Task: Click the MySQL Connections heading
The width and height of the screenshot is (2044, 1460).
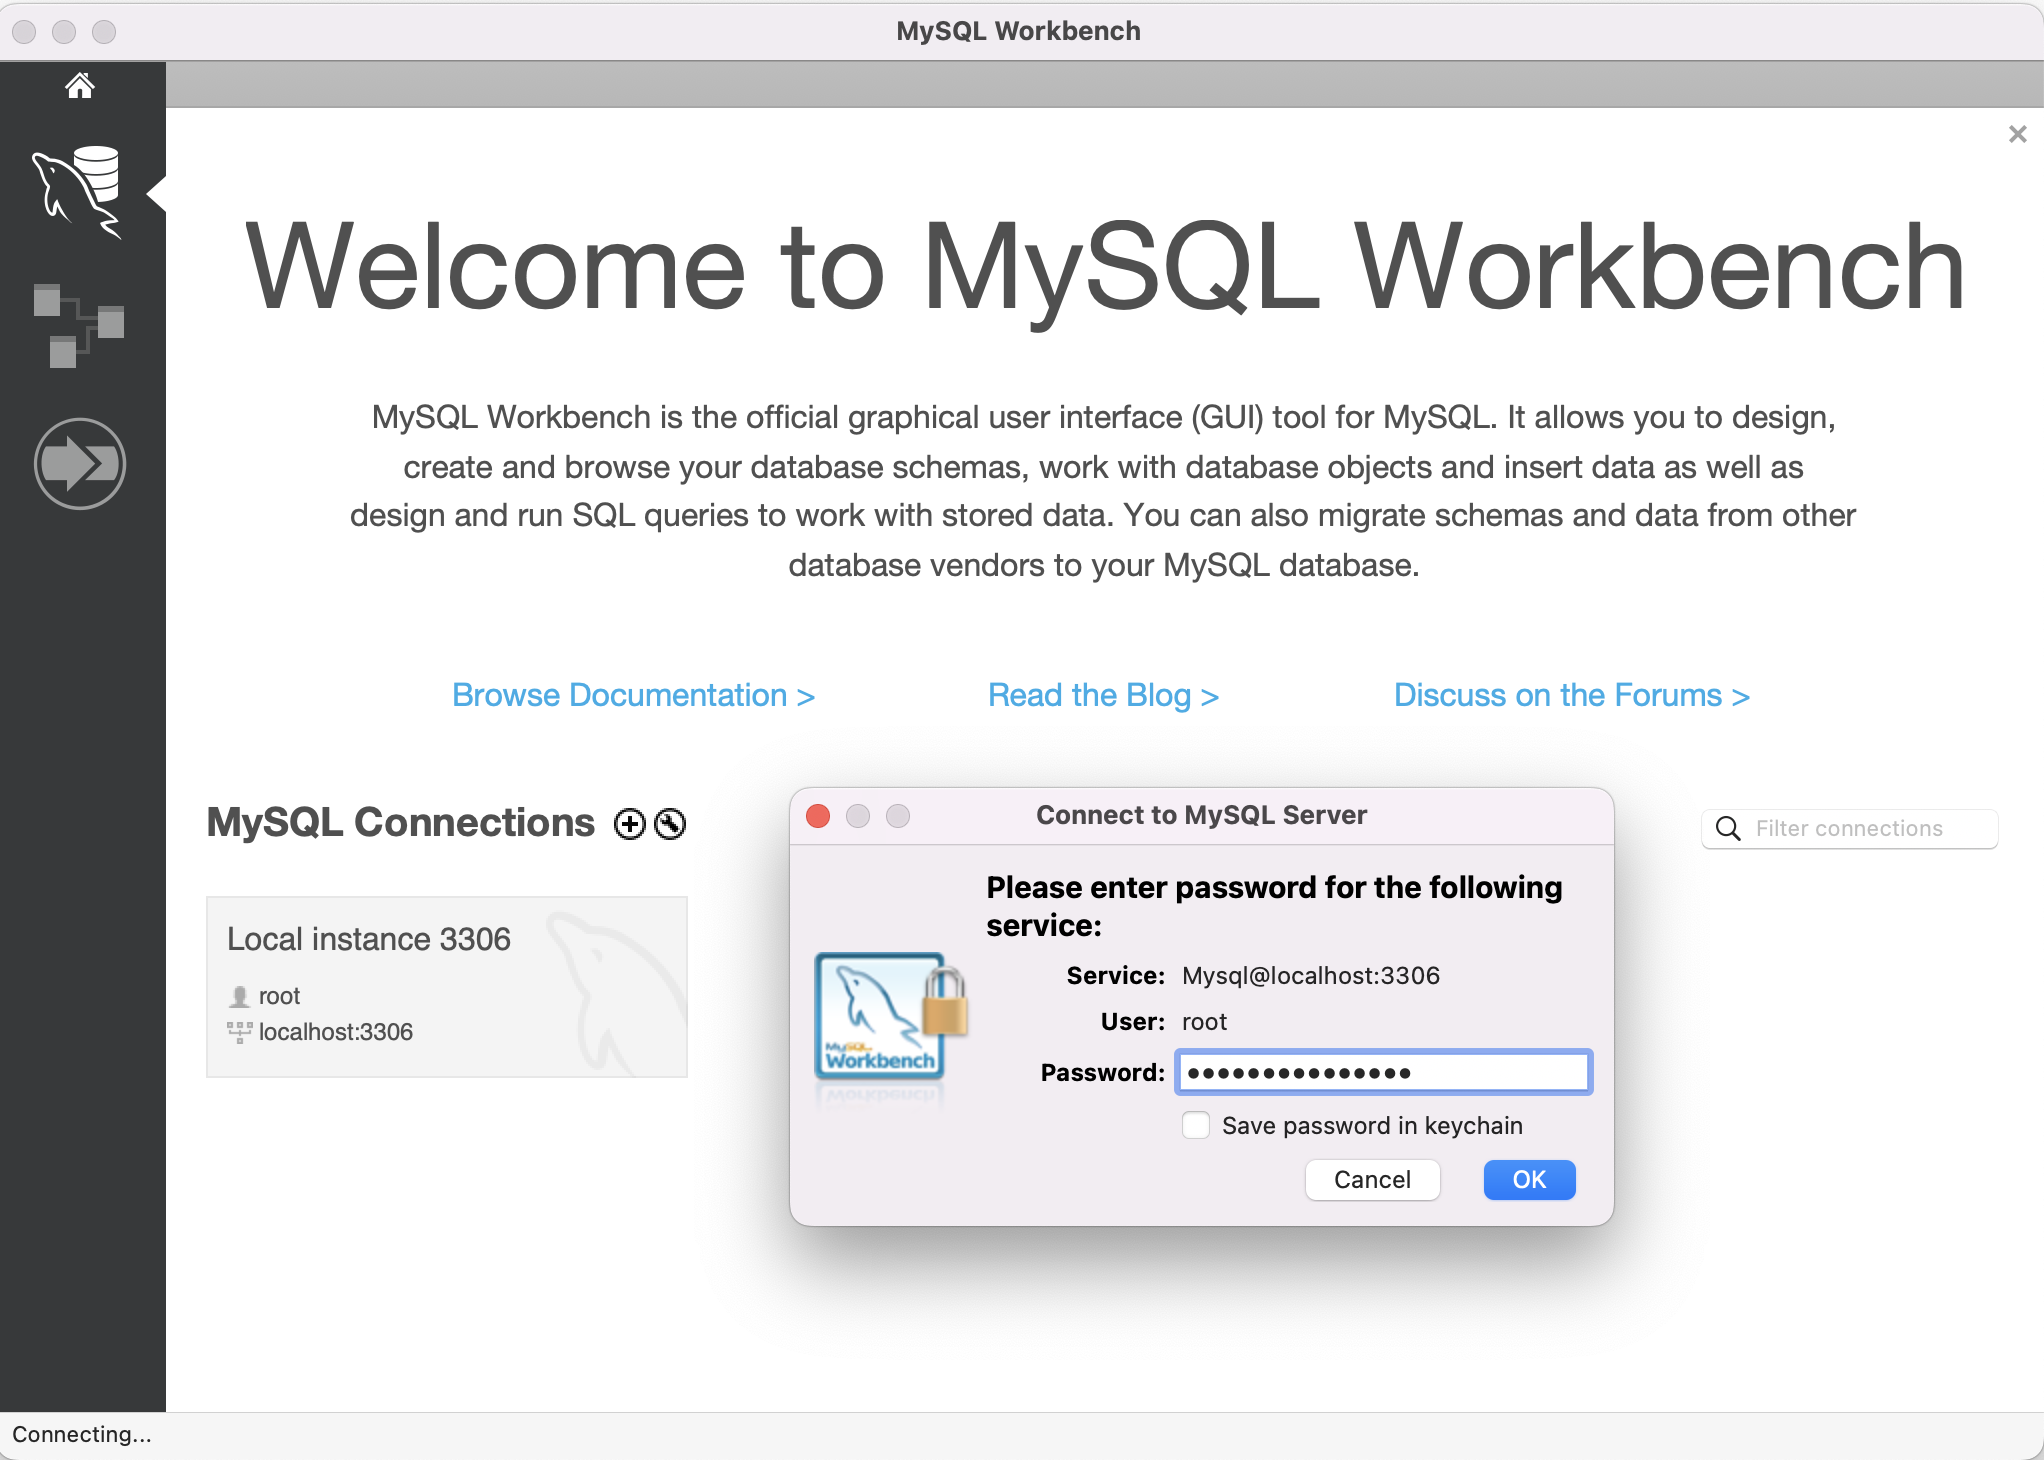Action: coord(401,823)
